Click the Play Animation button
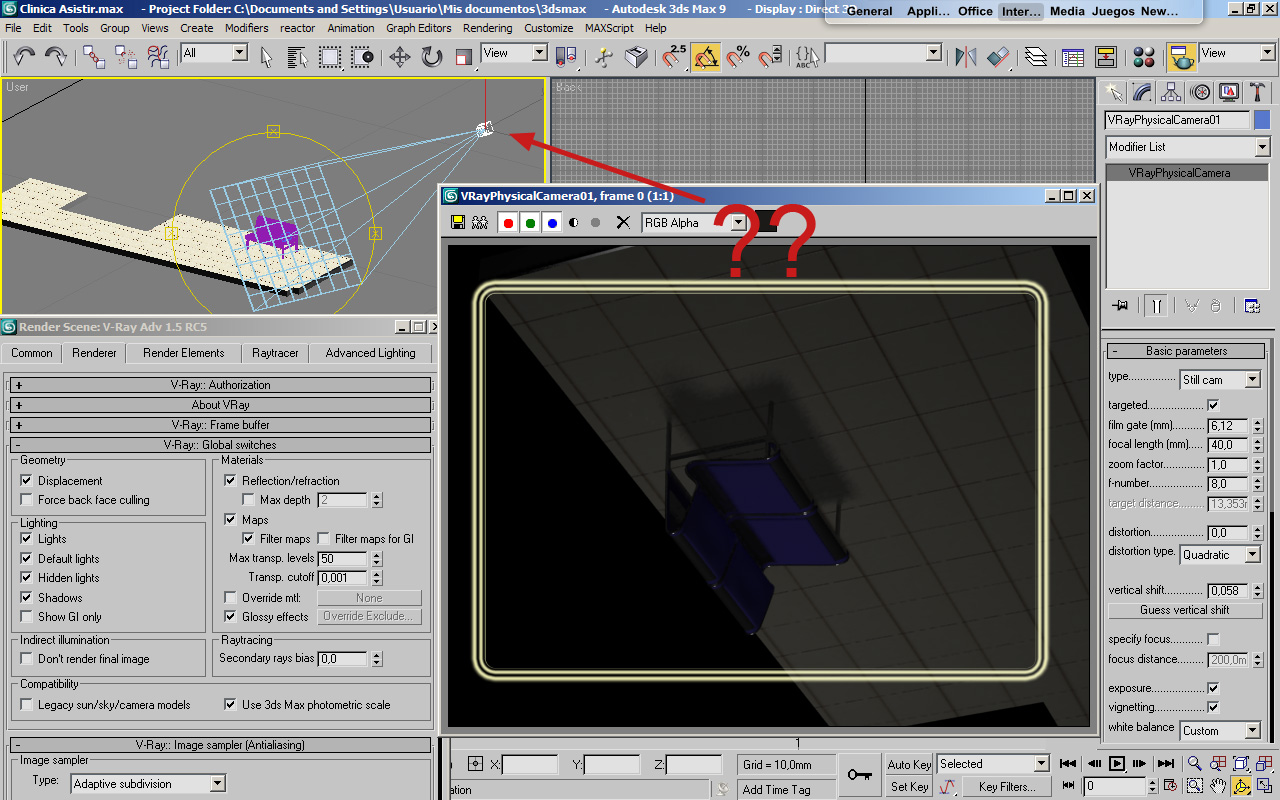1280x800 pixels. (x=1117, y=764)
